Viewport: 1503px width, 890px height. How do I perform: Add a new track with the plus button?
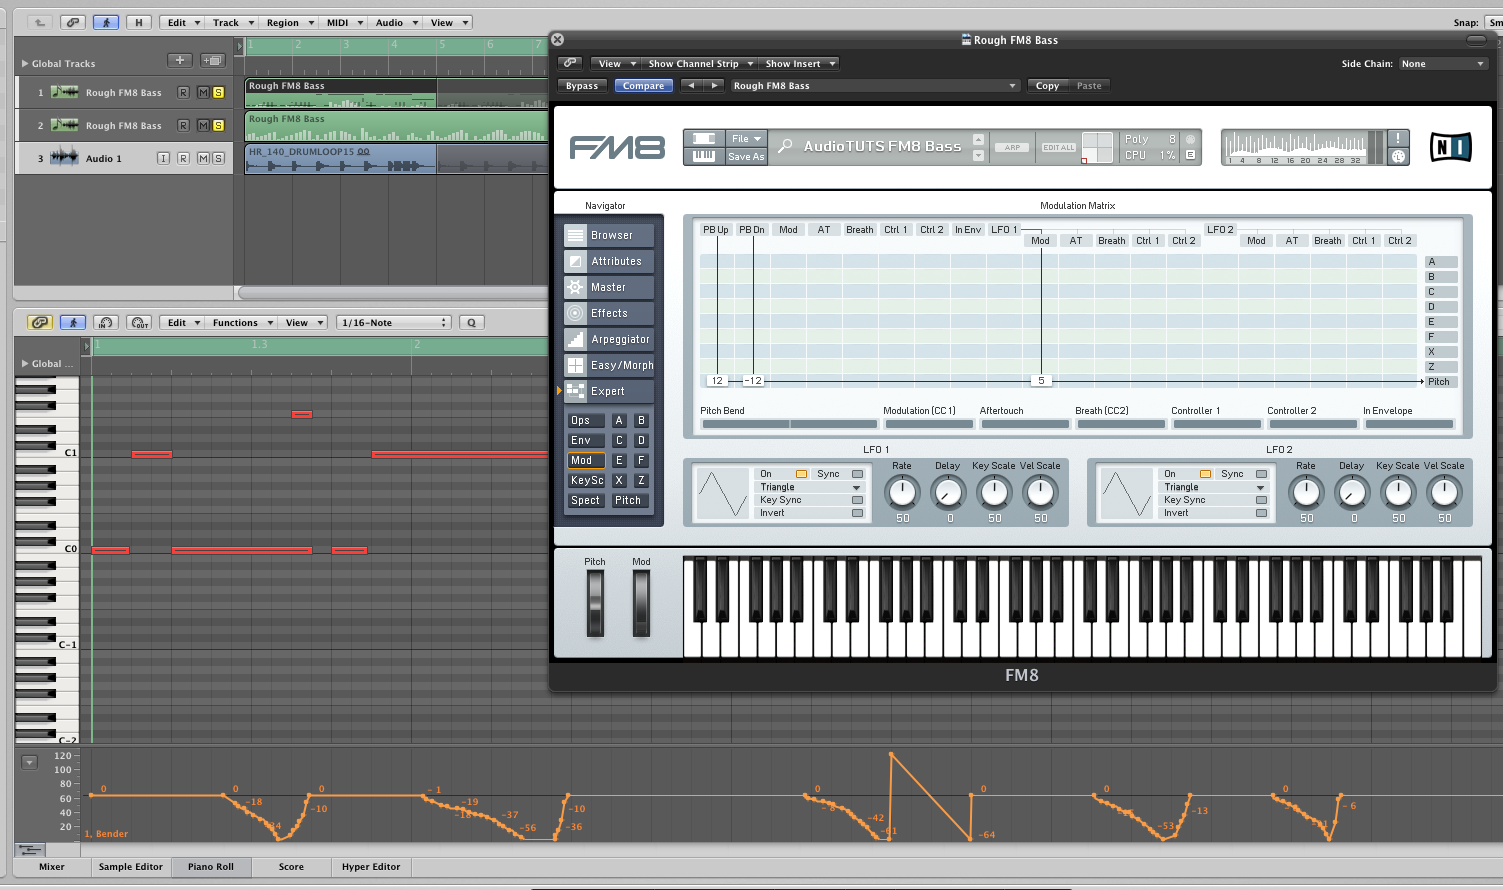180,61
